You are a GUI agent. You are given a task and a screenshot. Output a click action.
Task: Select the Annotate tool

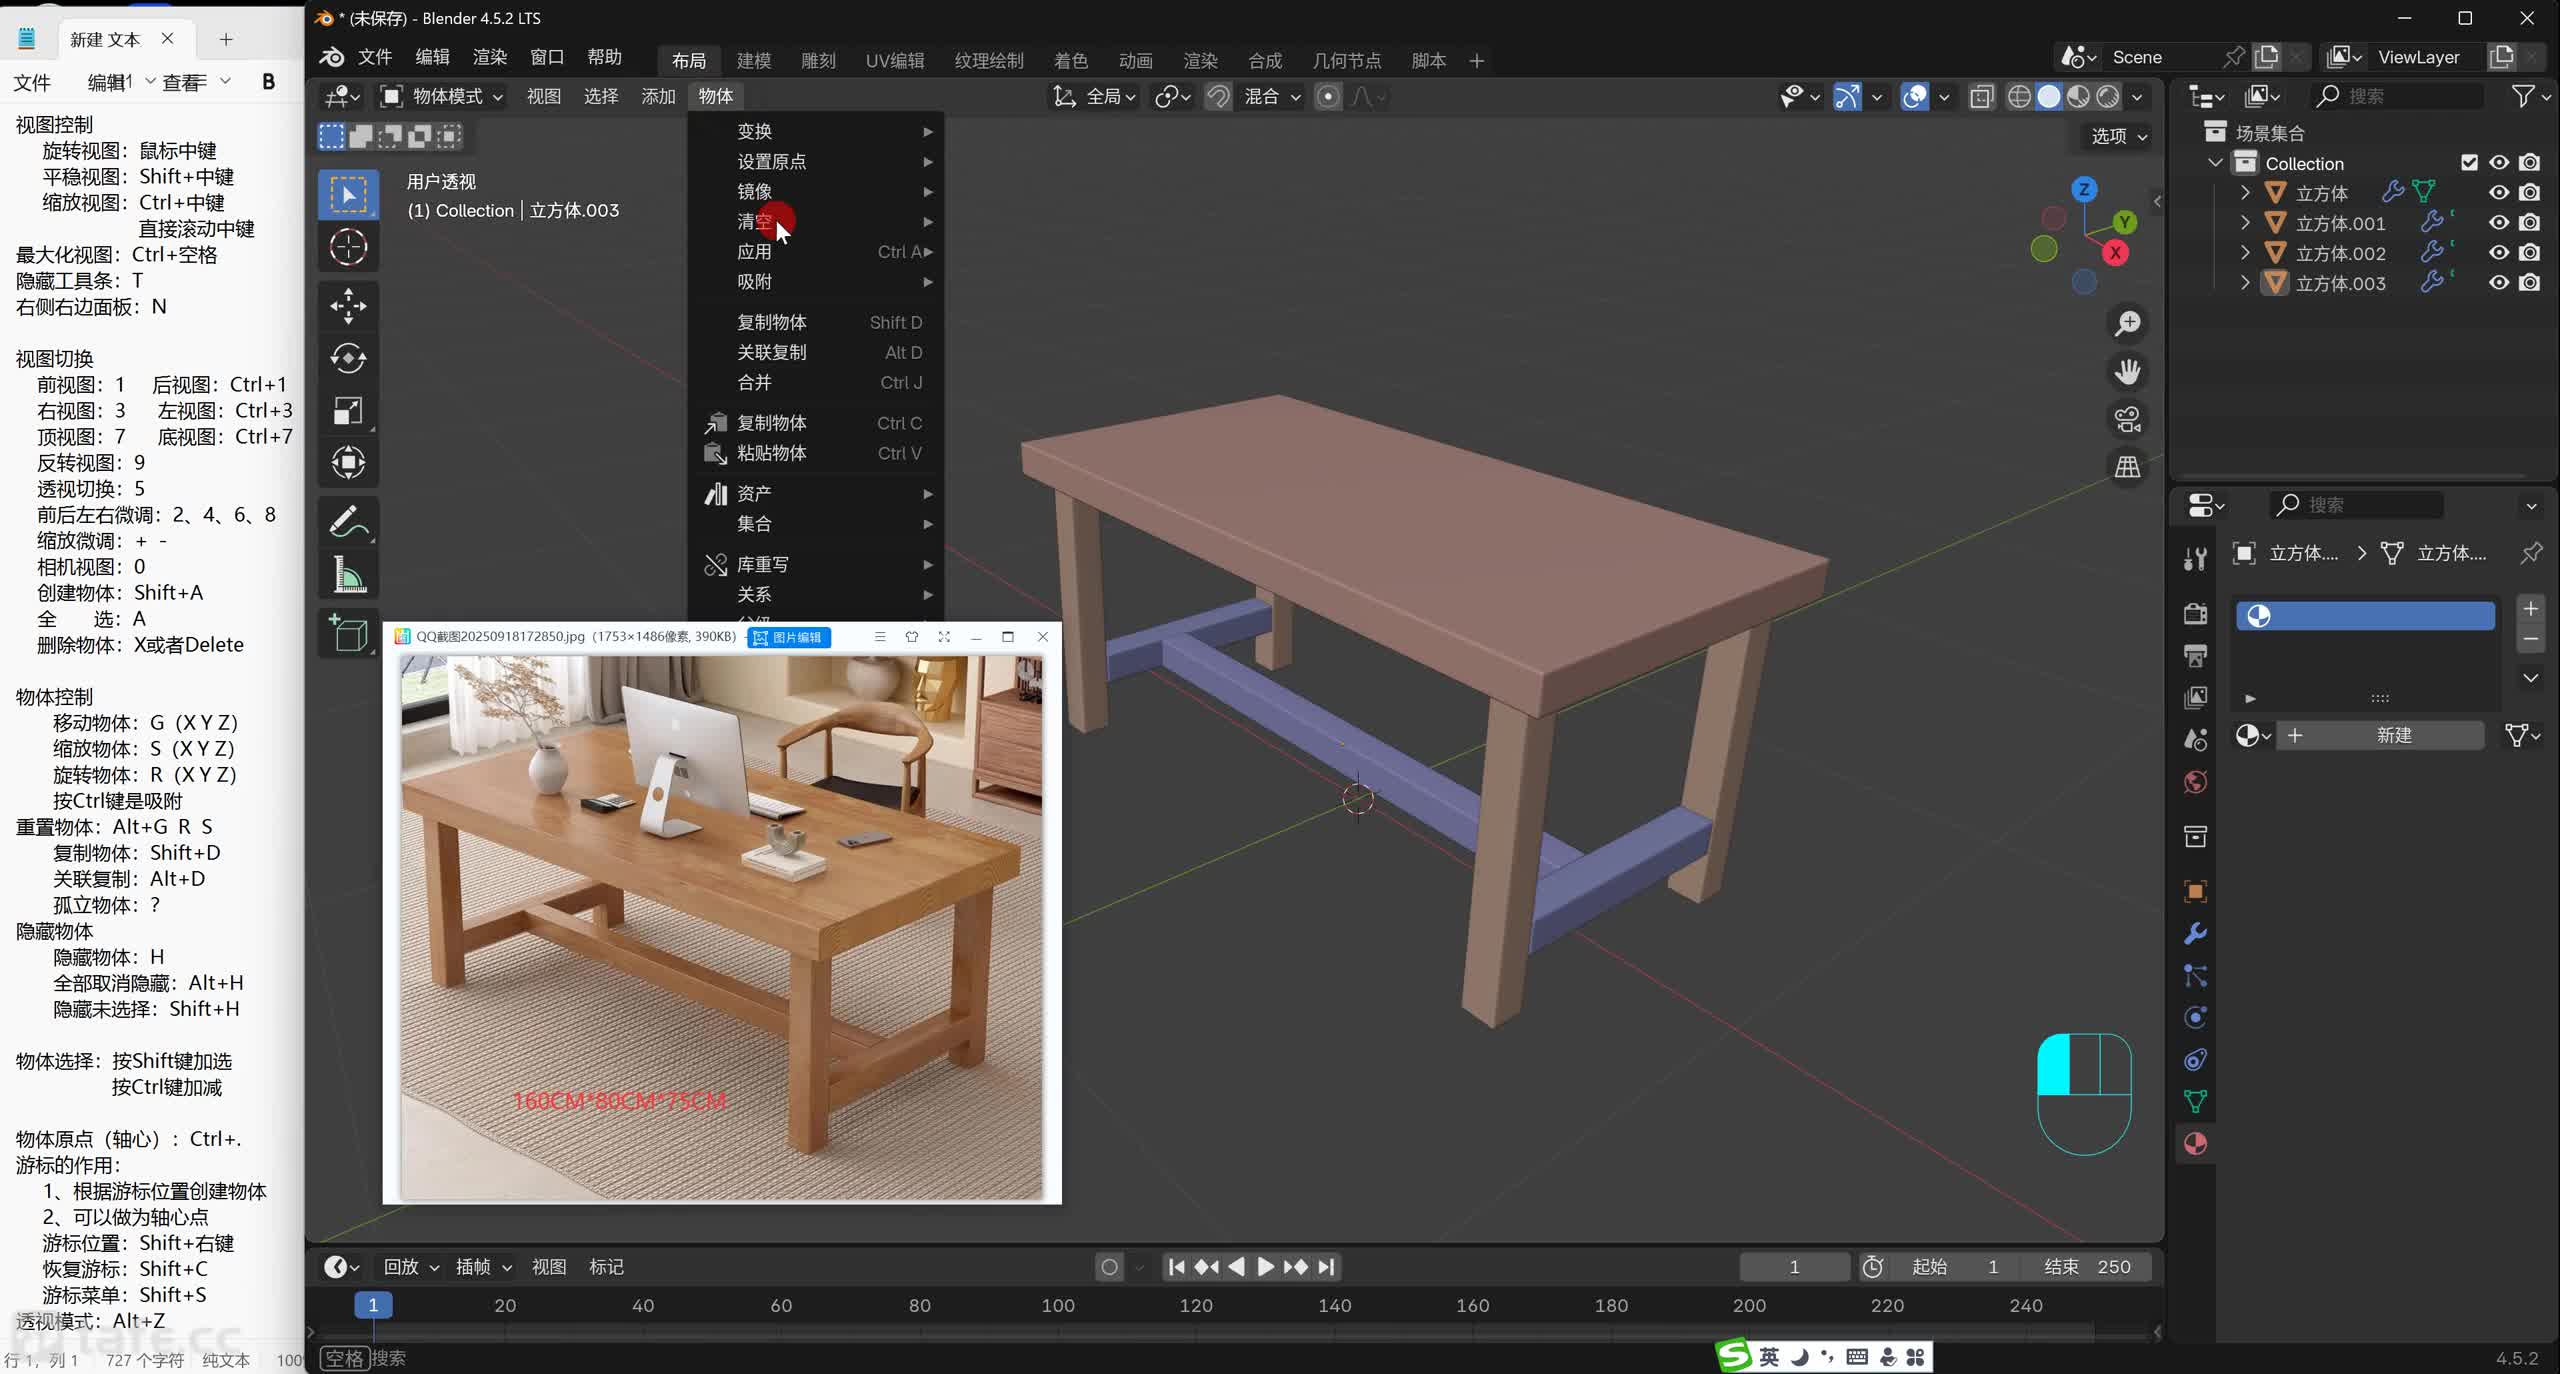tap(347, 520)
